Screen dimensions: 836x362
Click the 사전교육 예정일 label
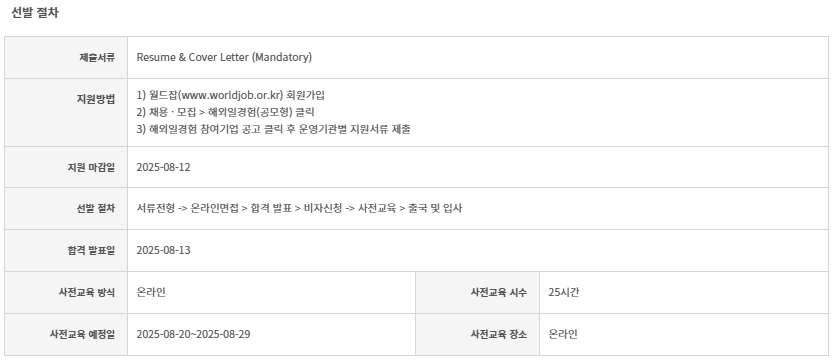coord(83,335)
